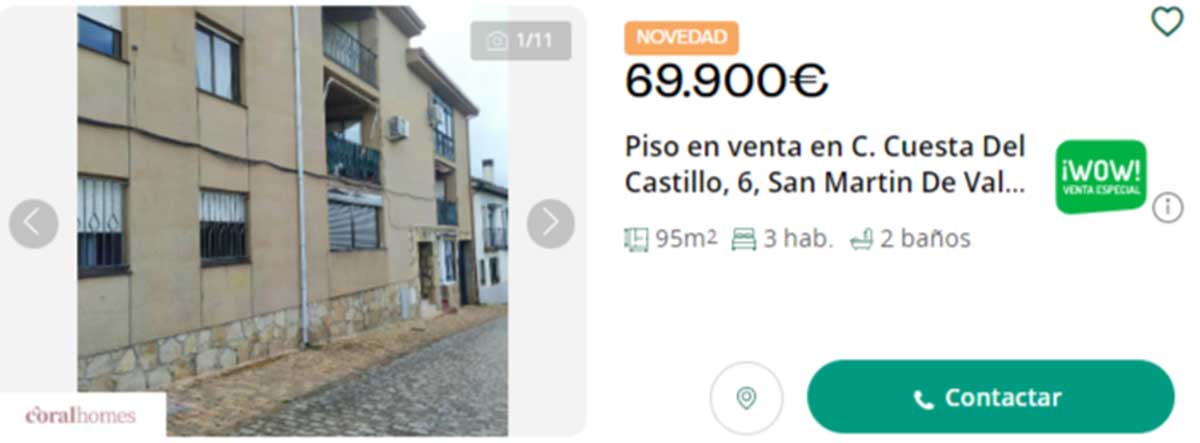Open the coralhomes agency logo
The height and width of the screenshot is (443, 1200).
tap(81, 415)
